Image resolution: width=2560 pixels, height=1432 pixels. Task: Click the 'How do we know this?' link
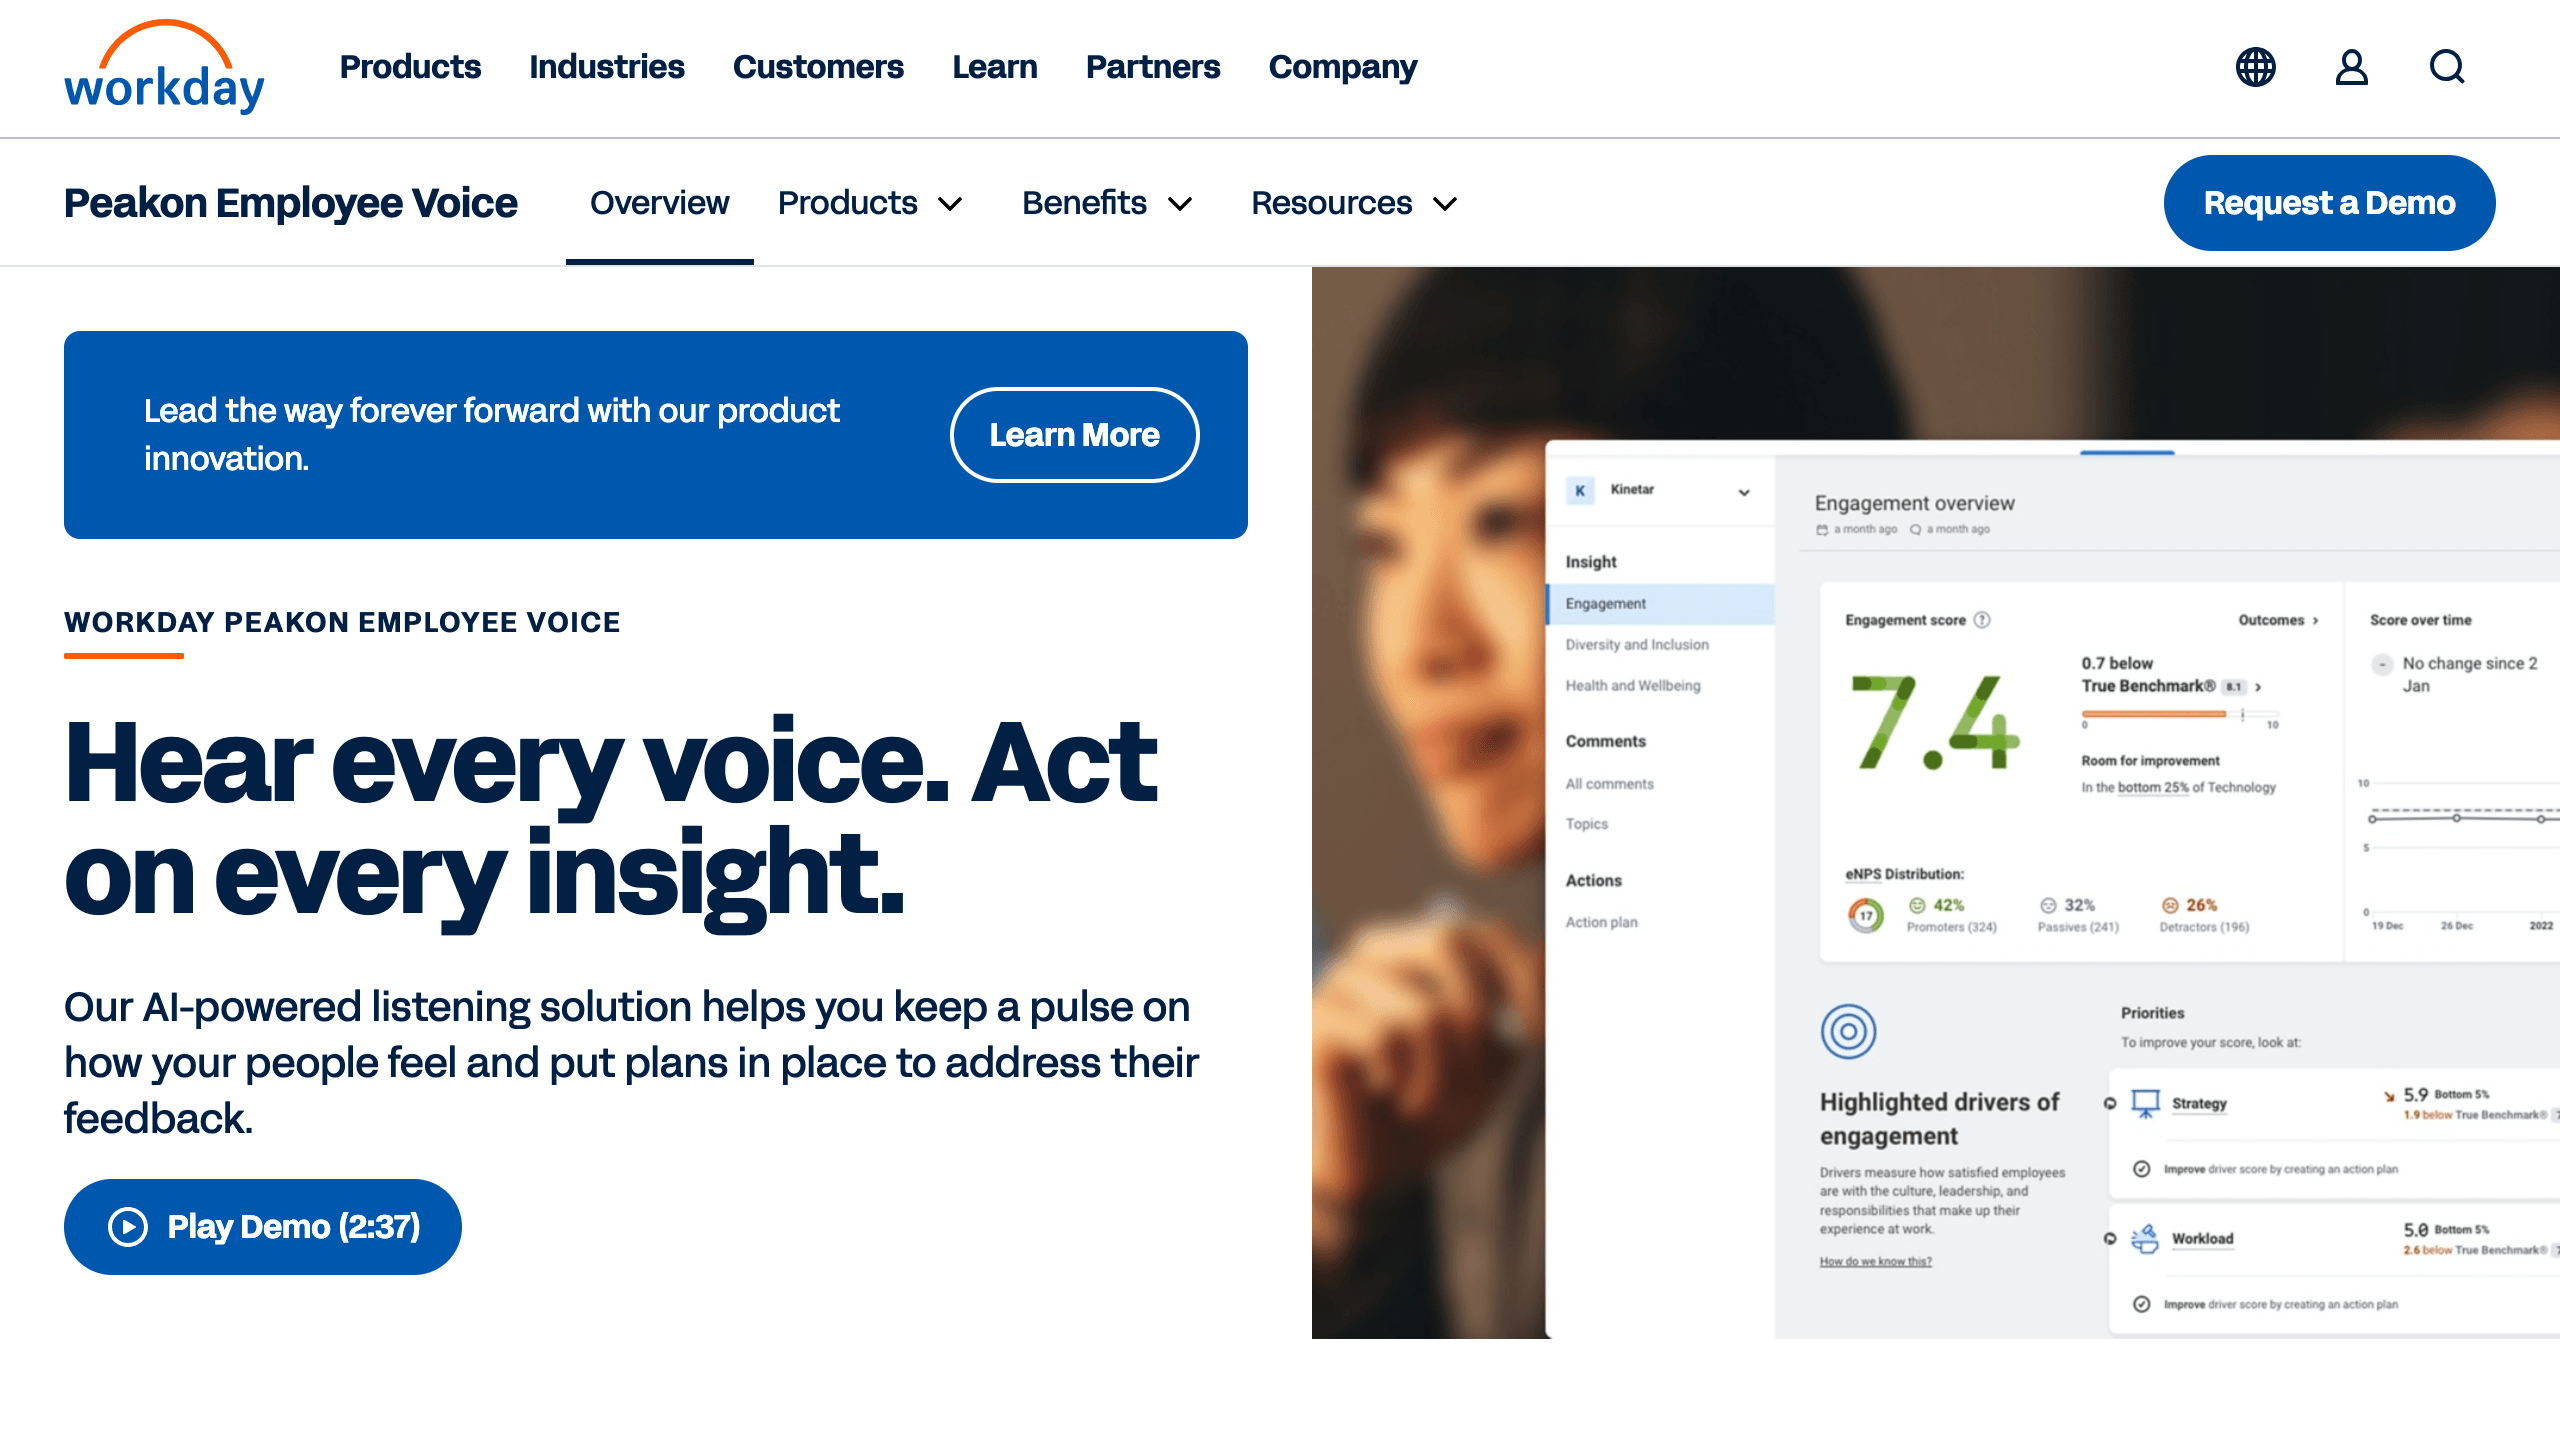pyautogui.click(x=1874, y=1260)
